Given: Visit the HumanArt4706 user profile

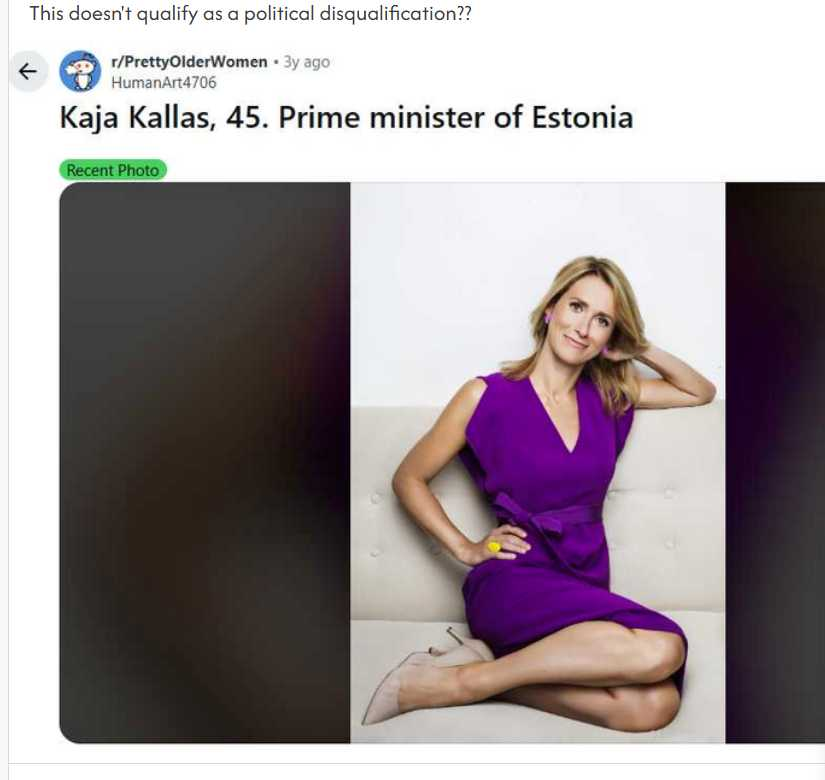Looking at the screenshot, I should point(163,82).
